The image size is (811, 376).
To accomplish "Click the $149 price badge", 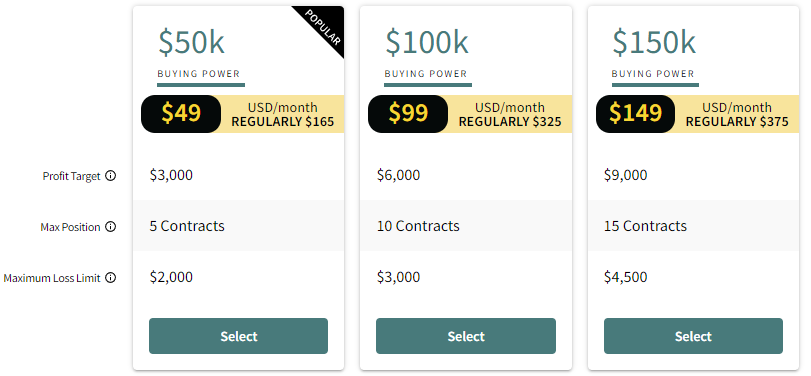I will click(635, 113).
